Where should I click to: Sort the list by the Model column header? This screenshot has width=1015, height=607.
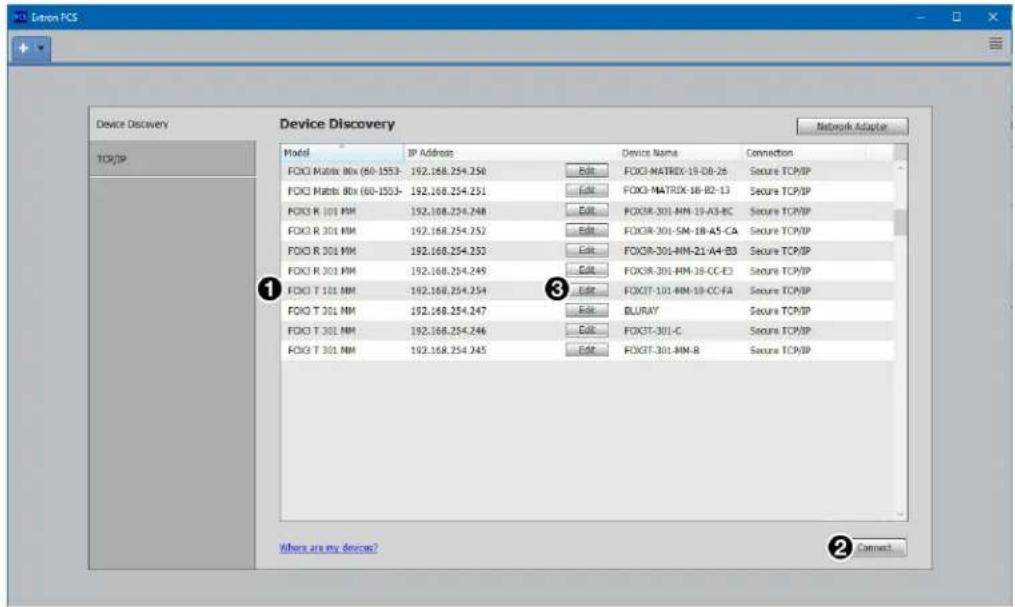pyautogui.click(x=342, y=153)
